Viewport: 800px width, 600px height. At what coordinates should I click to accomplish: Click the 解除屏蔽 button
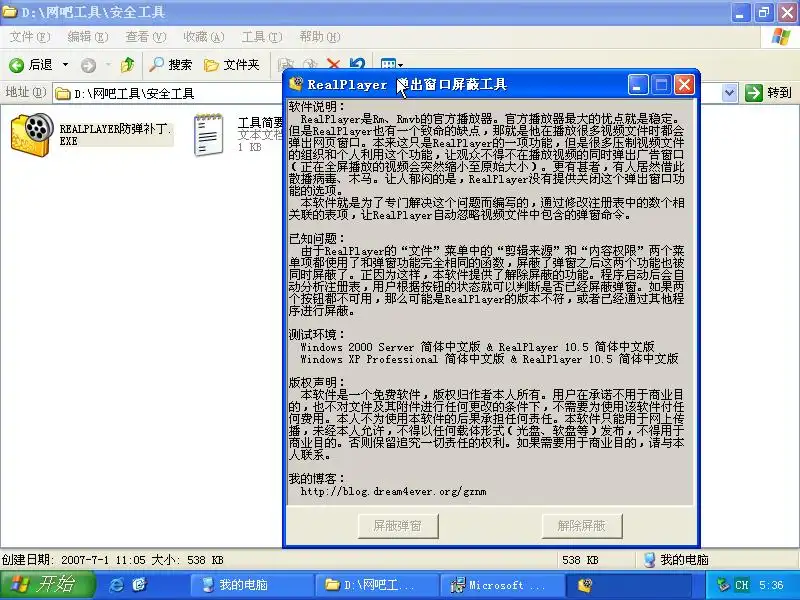(x=582, y=526)
